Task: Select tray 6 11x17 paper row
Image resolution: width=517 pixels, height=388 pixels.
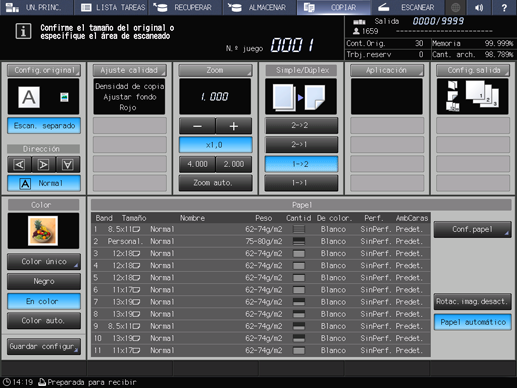Action: coord(261,290)
